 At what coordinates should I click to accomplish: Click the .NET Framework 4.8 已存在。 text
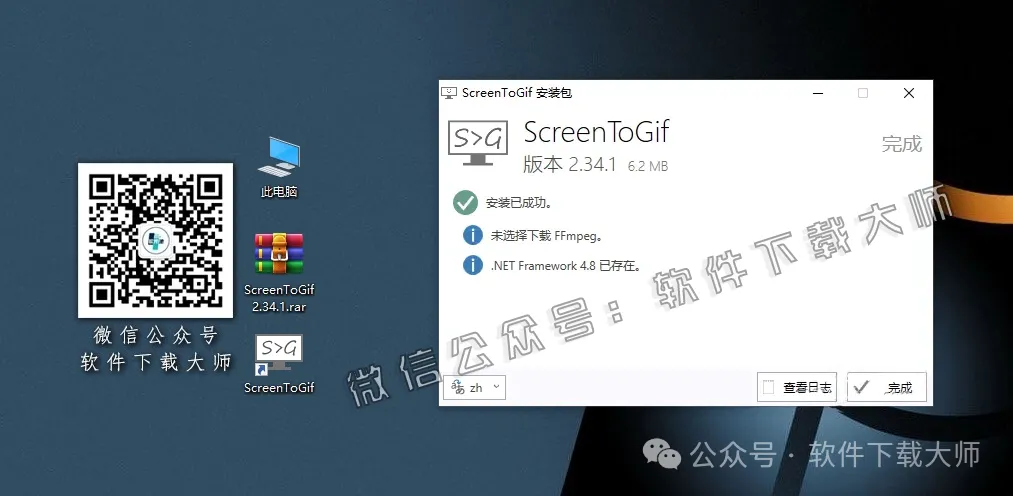point(565,265)
